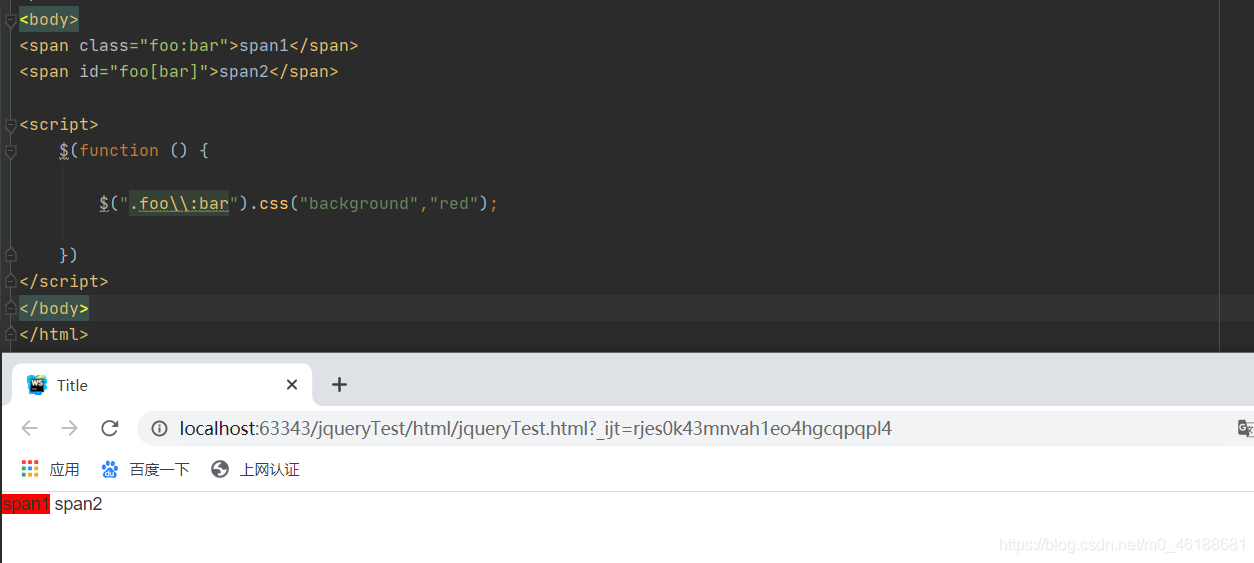This screenshot has height=563, width=1254.
Task: Select the Title browser tab
Action: pyautogui.click(x=162, y=385)
